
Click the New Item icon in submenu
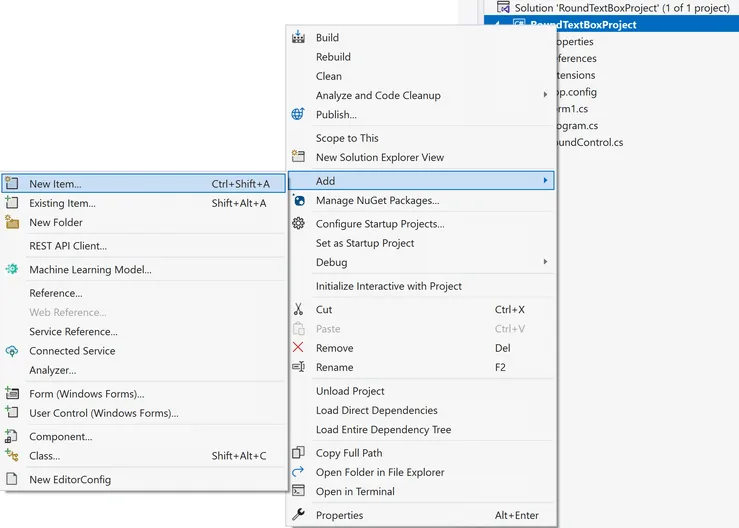[x=12, y=183]
